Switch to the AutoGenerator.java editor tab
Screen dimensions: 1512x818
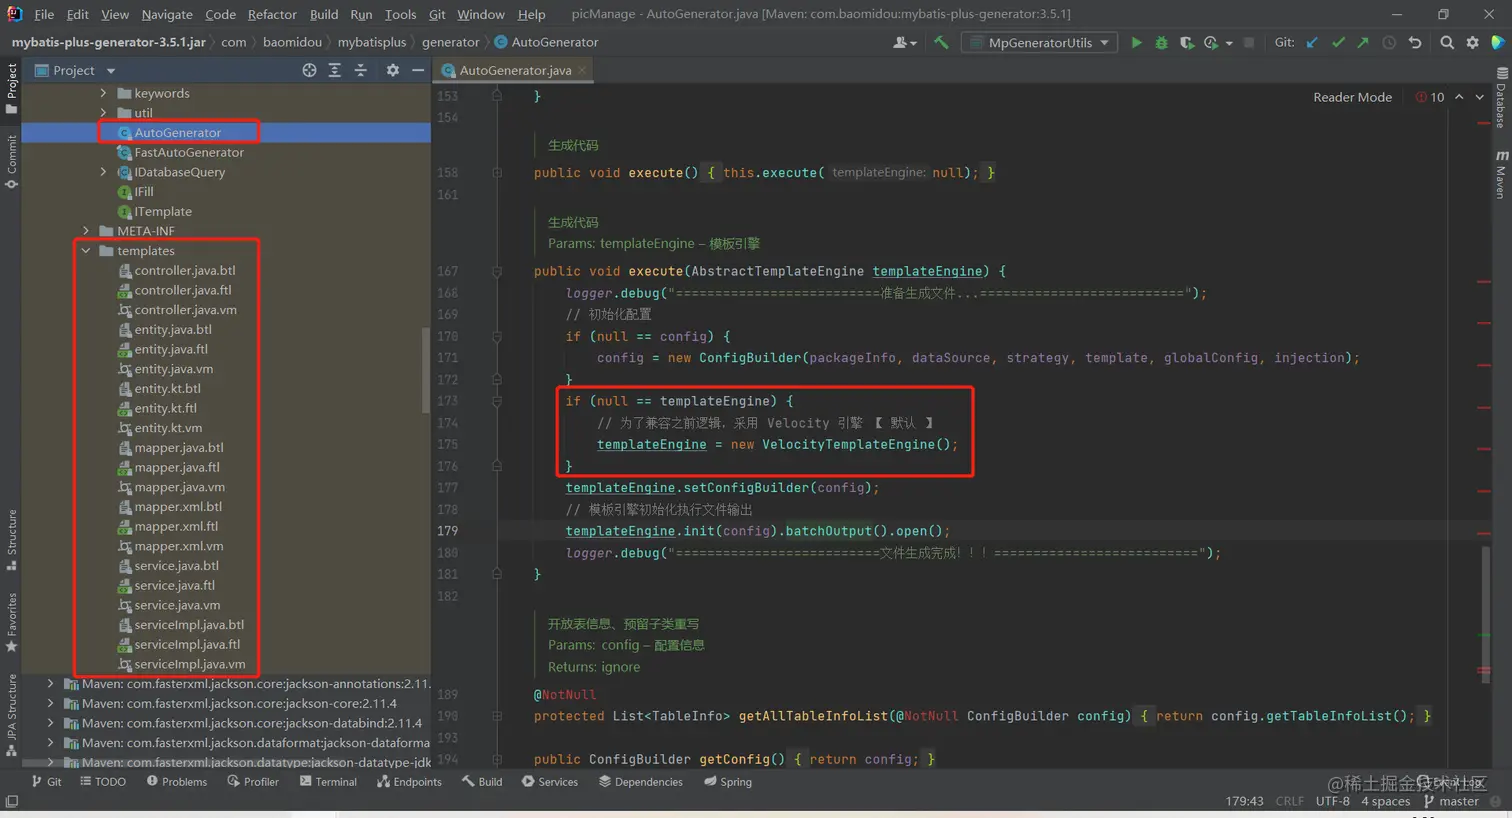pos(514,70)
